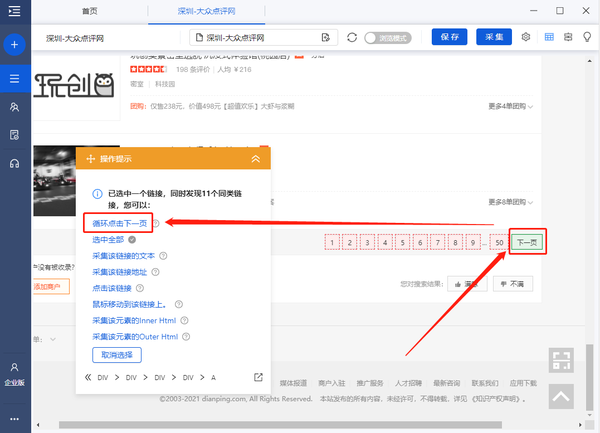The width and height of the screenshot is (600, 433).
Task: Click the 玩创 shop logo thumbnail
Action: click(x=75, y=85)
